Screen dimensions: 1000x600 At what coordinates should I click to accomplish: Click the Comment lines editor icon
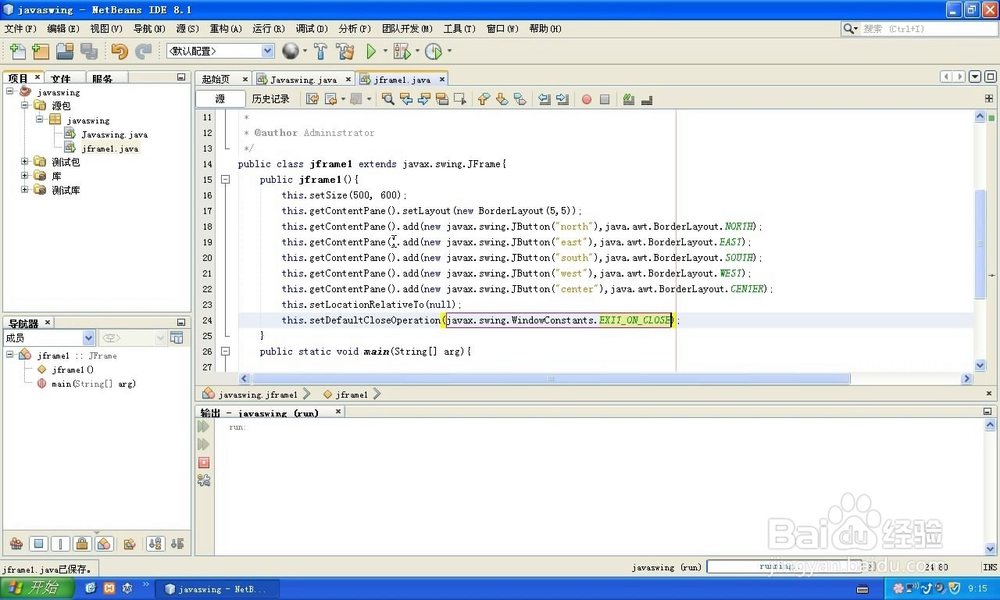(x=629, y=99)
